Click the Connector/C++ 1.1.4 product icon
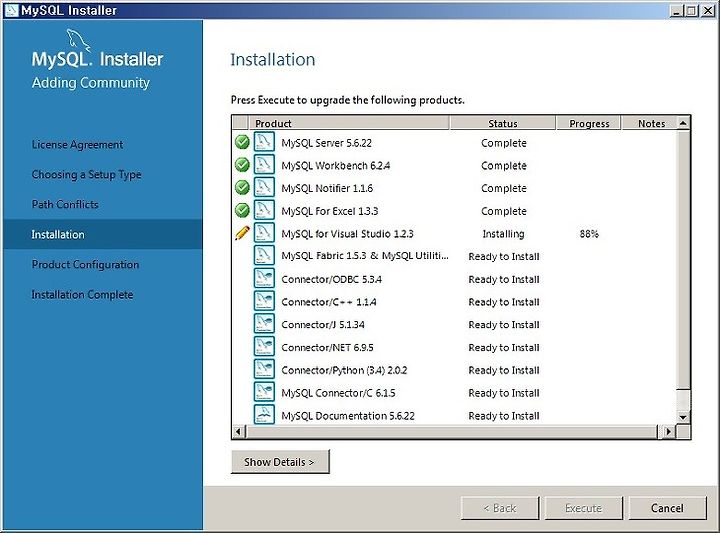The image size is (720, 533). click(x=264, y=301)
